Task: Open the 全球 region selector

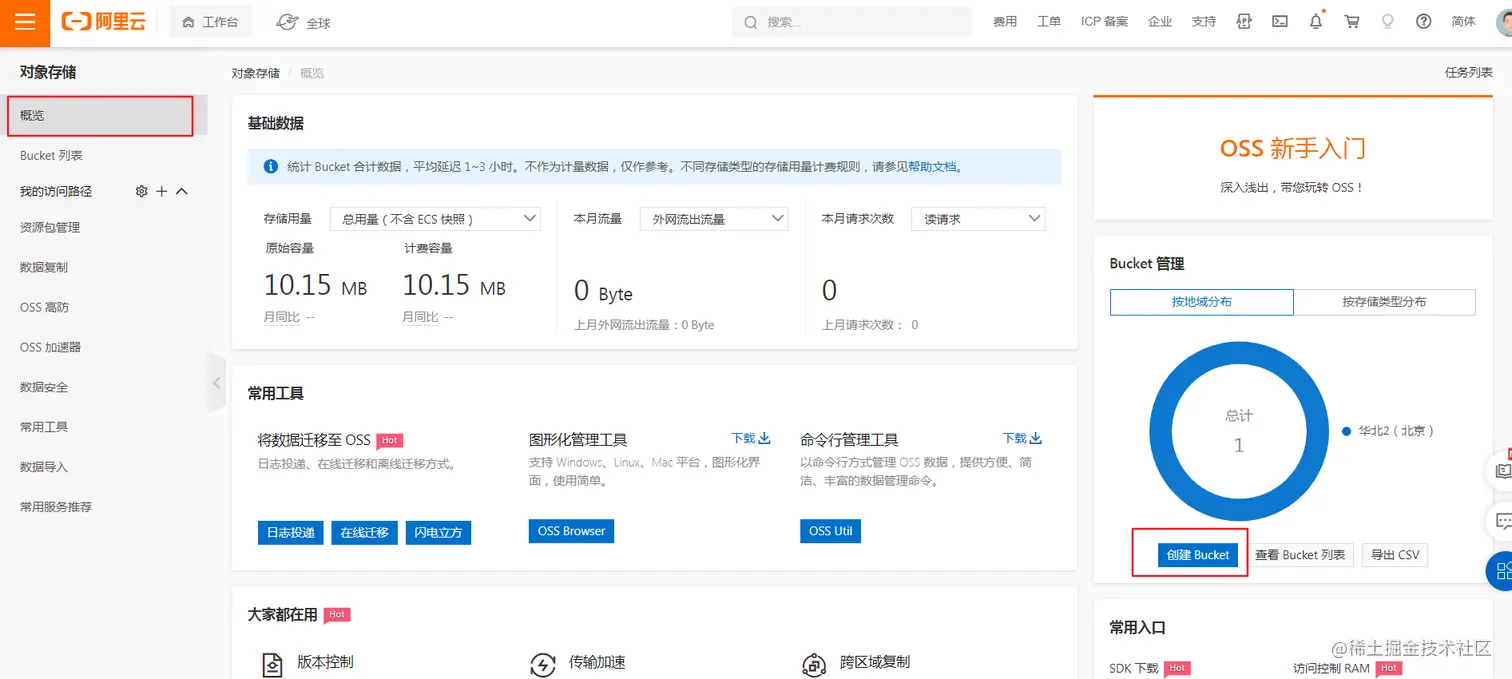Action: 303,22
